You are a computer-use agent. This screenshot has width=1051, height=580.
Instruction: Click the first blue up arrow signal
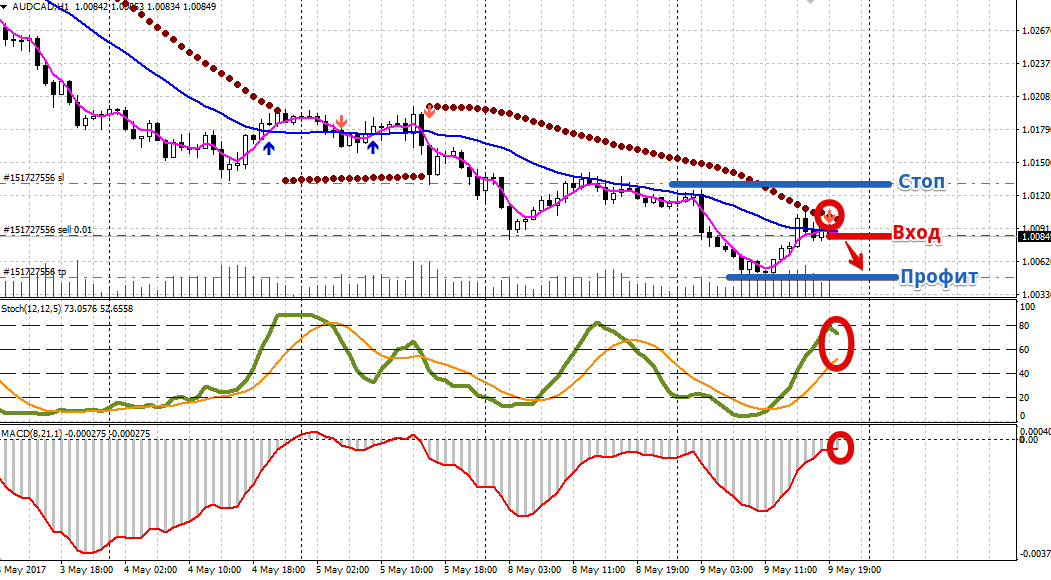coord(269,148)
